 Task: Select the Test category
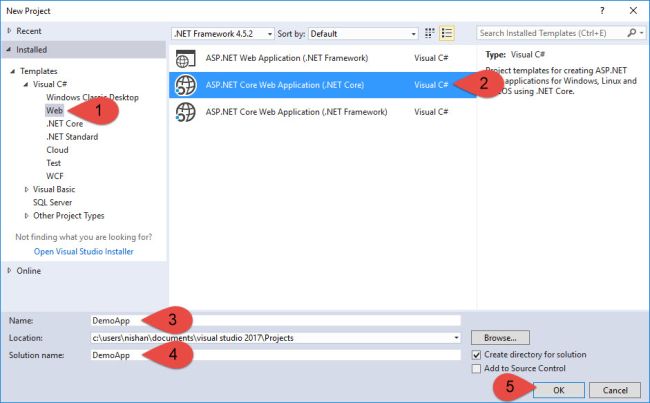(x=53, y=163)
